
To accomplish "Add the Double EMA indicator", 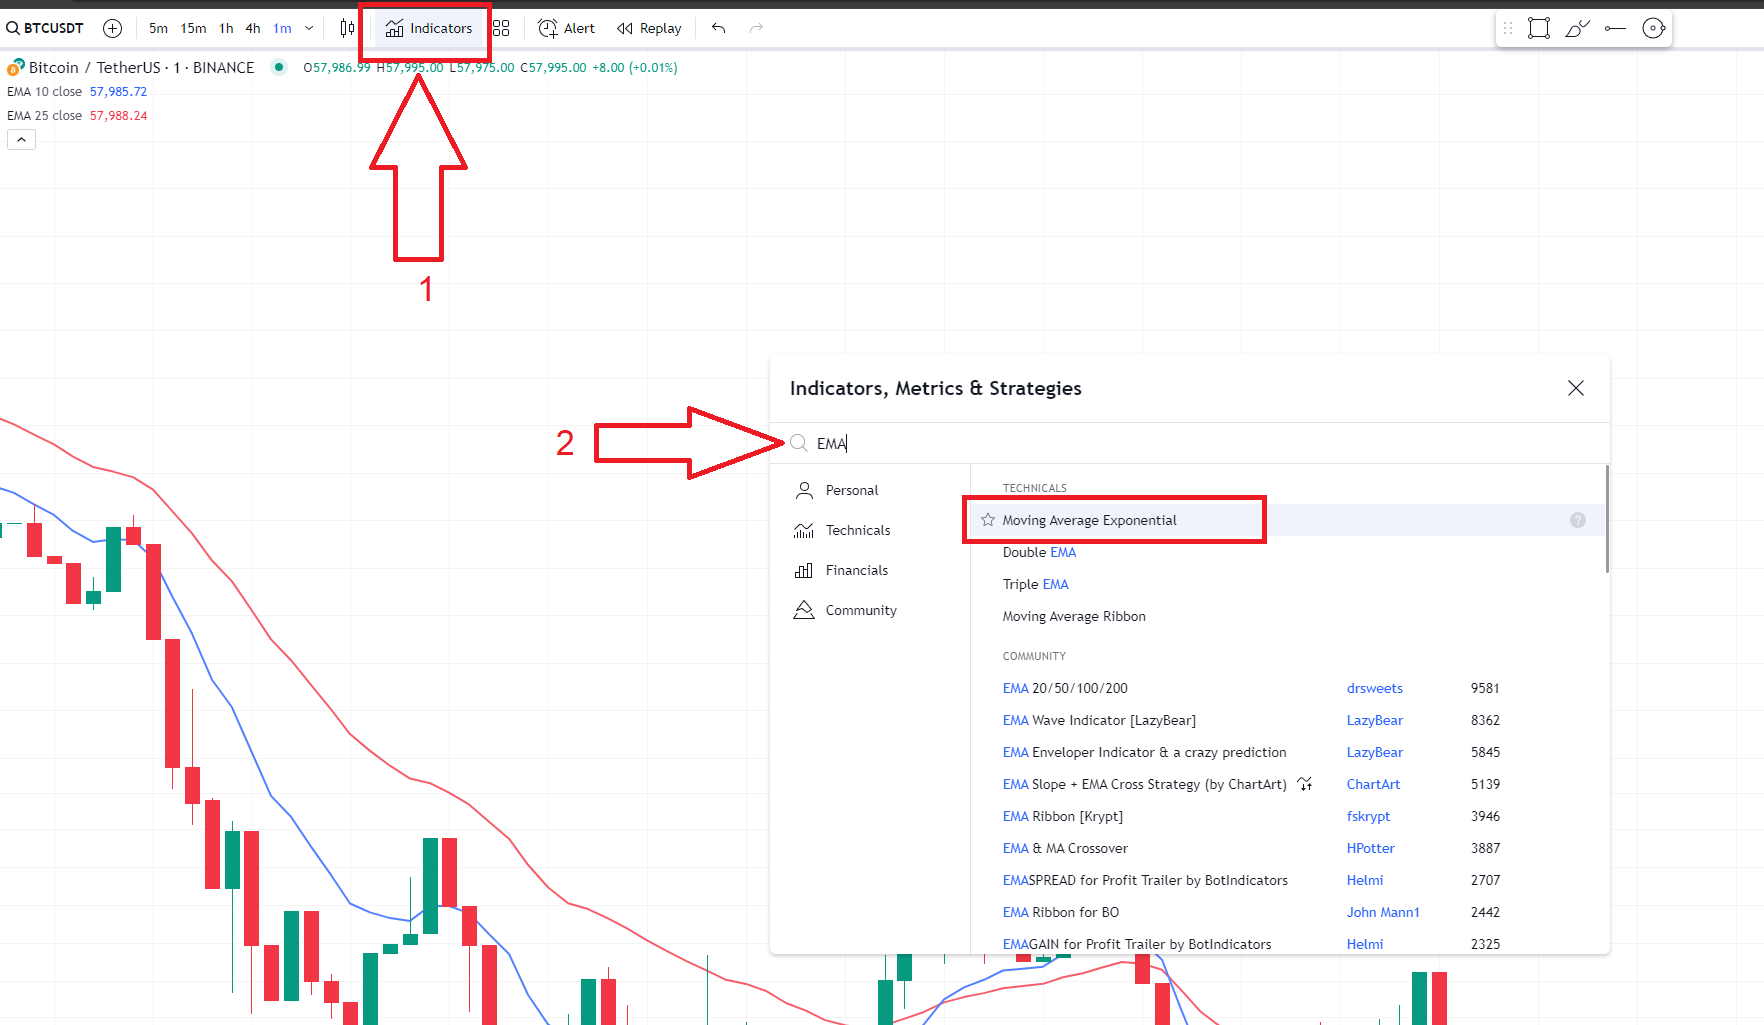I will (1039, 552).
